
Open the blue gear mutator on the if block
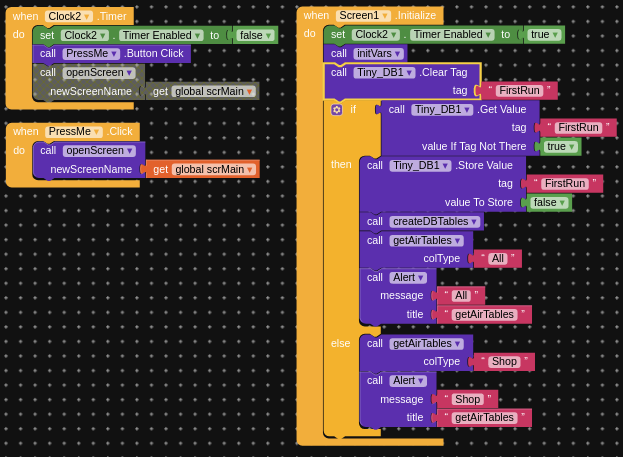(337, 110)
